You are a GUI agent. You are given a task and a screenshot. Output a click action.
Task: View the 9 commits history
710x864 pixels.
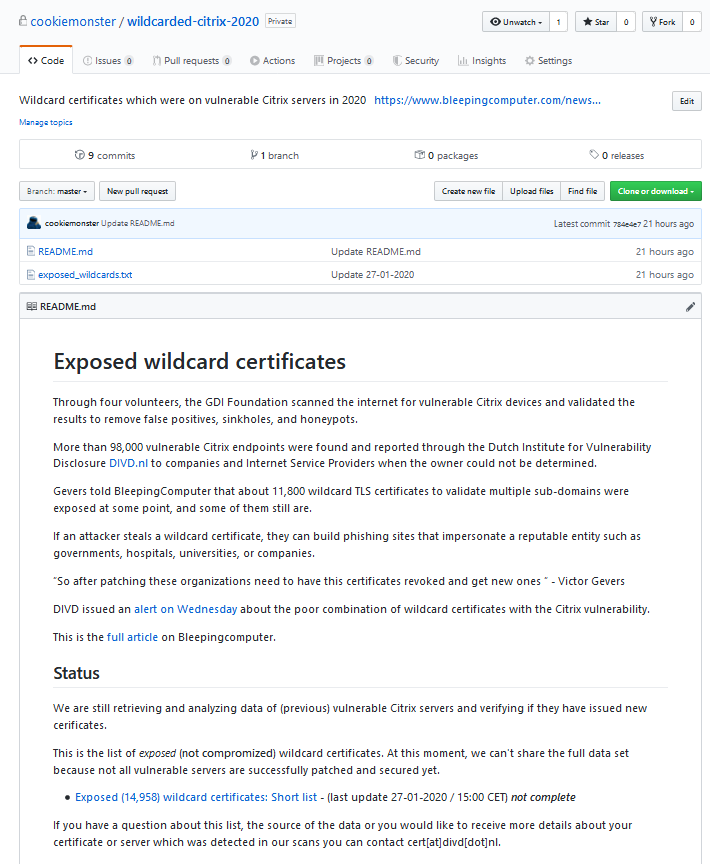(x=105, y=155)
